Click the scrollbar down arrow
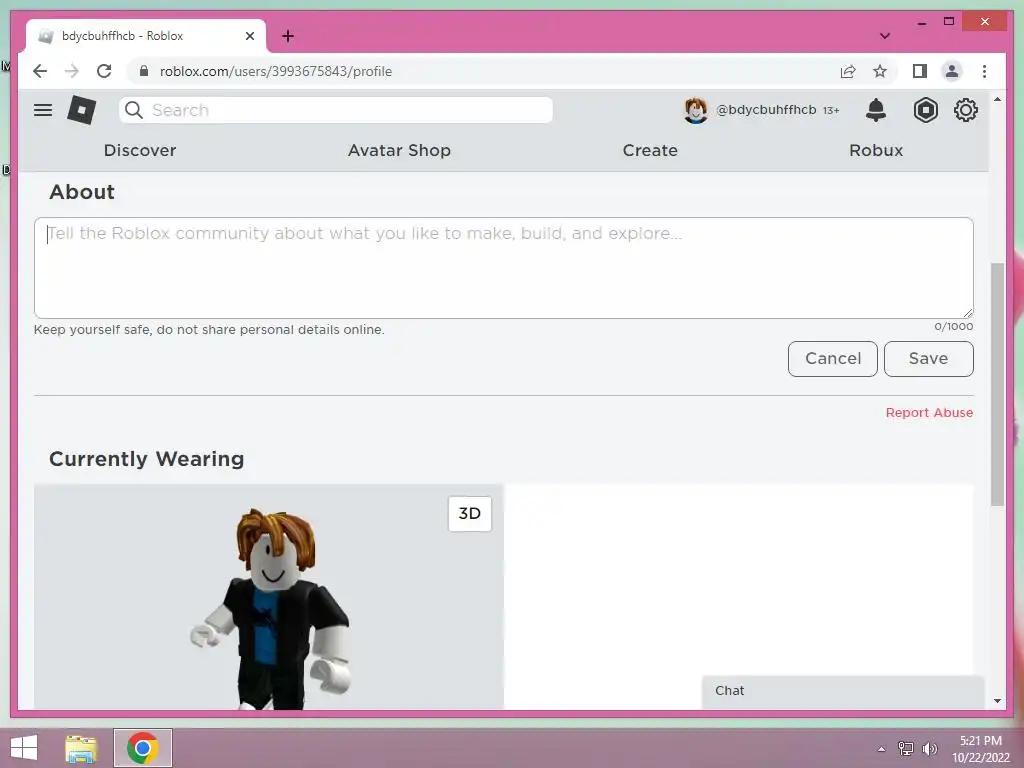1024x768 pixels. (x=997, y=701)
